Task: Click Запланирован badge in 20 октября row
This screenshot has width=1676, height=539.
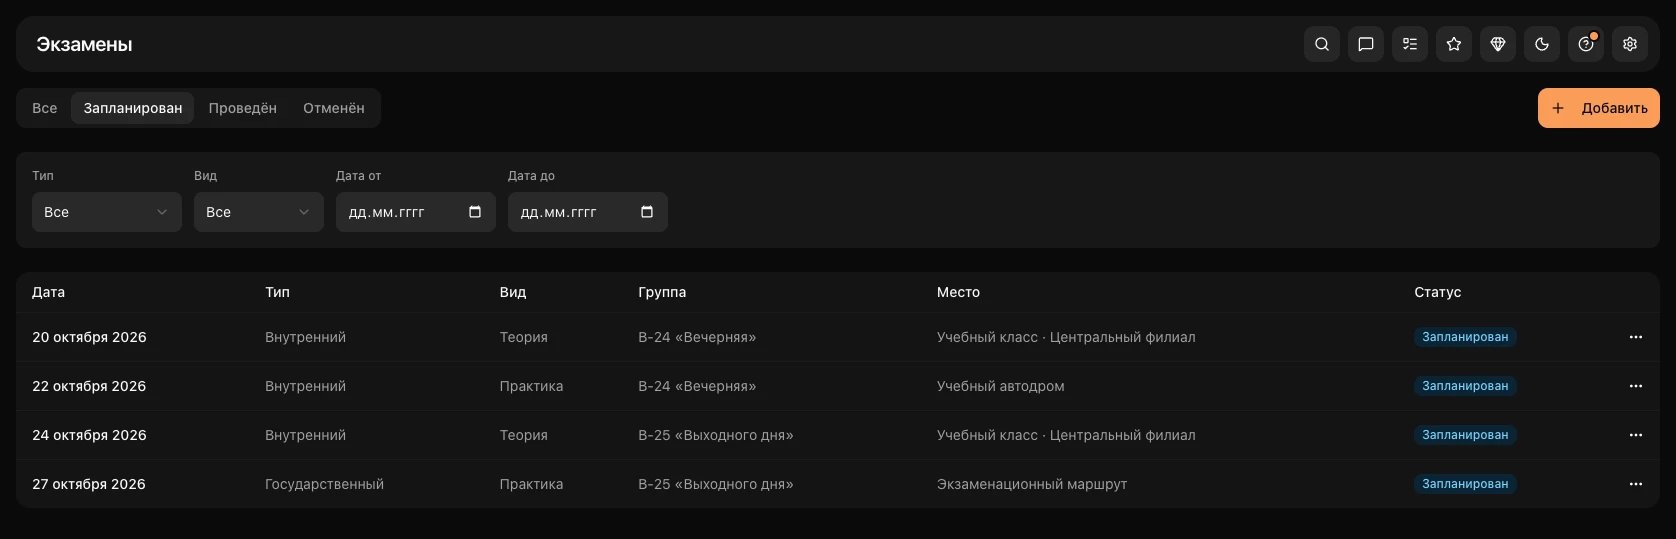Action: point(1465,337)
